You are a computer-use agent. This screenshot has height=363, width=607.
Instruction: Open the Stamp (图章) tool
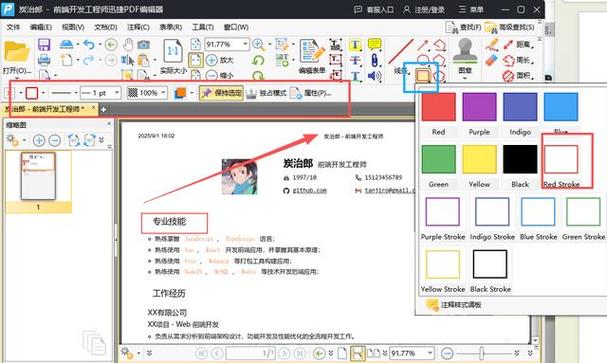click(x=465, y=57)
